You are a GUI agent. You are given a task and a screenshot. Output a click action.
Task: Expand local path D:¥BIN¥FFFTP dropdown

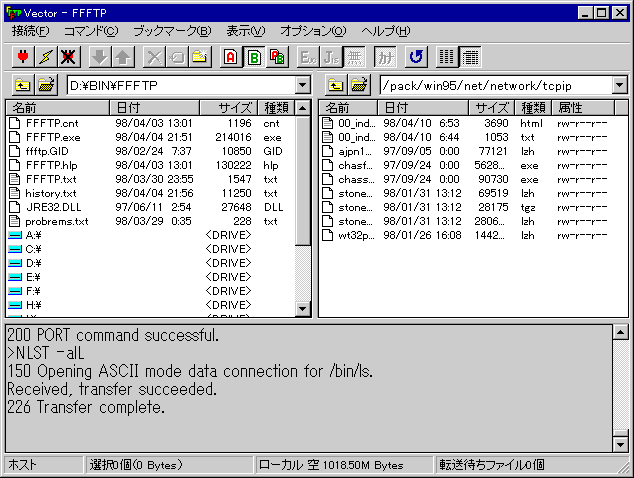click(x=302, y=85)
